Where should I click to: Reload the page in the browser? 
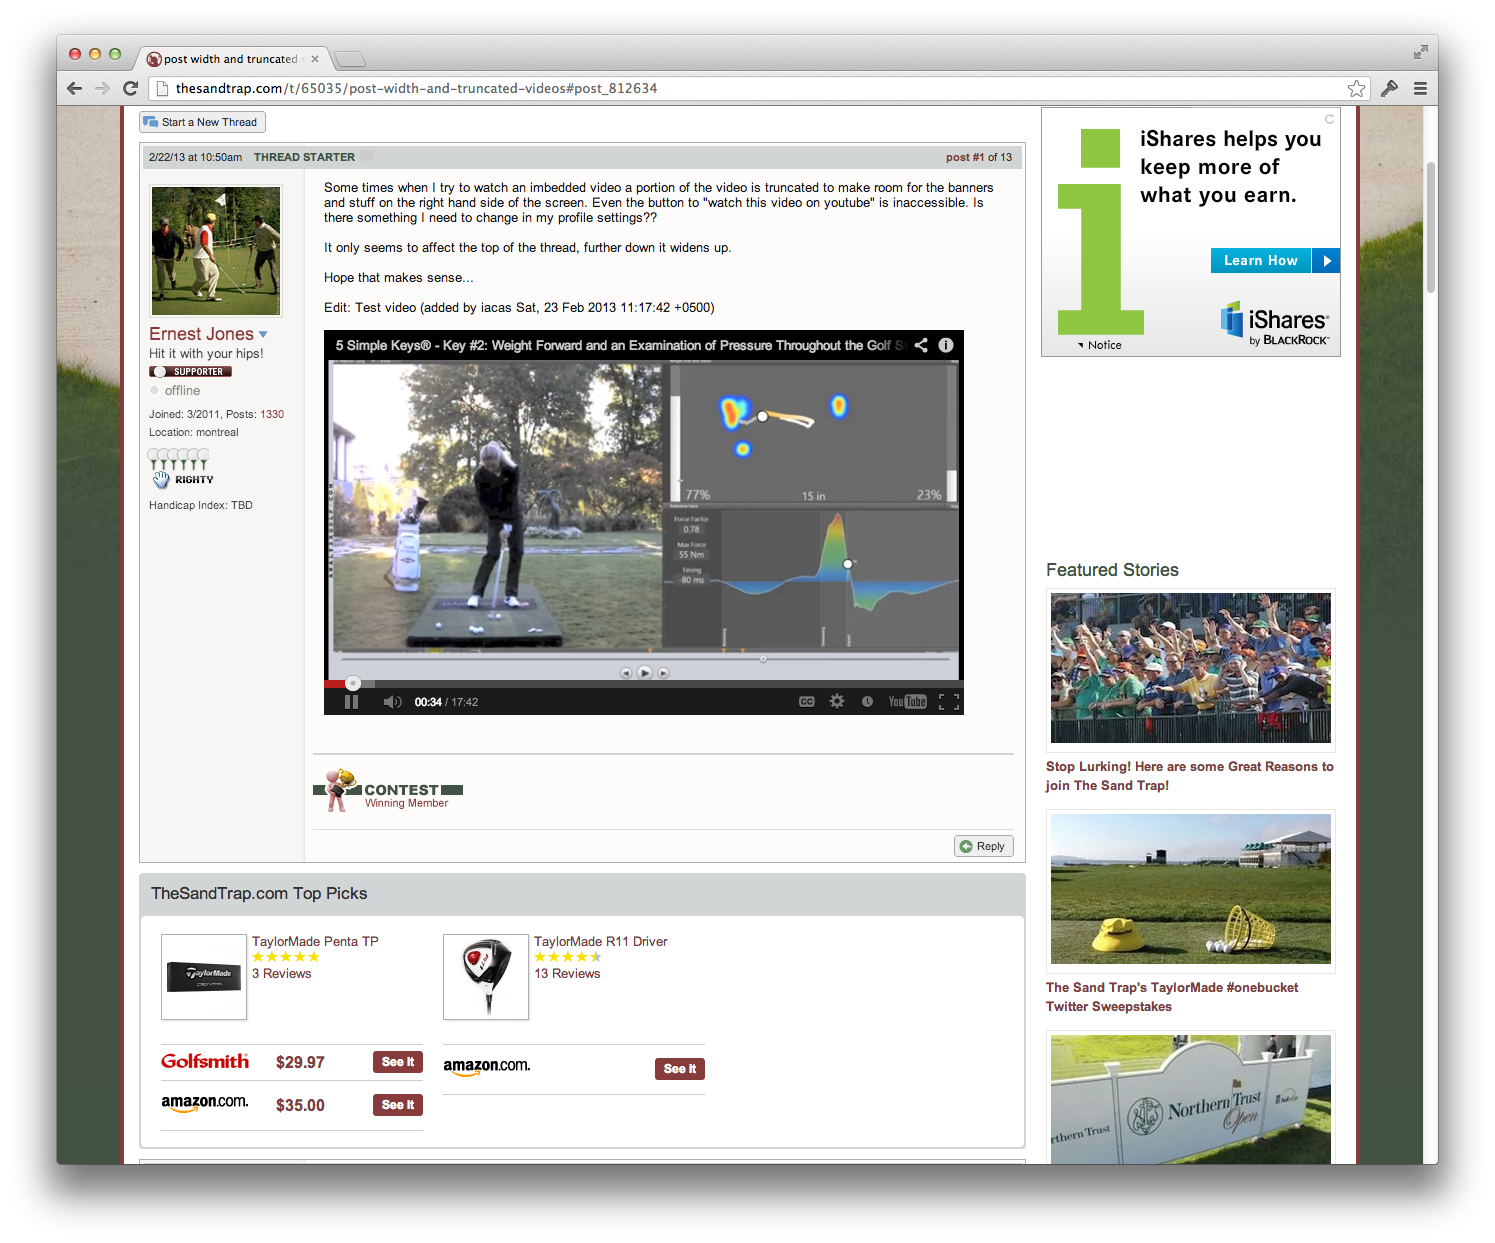point(130,88)
